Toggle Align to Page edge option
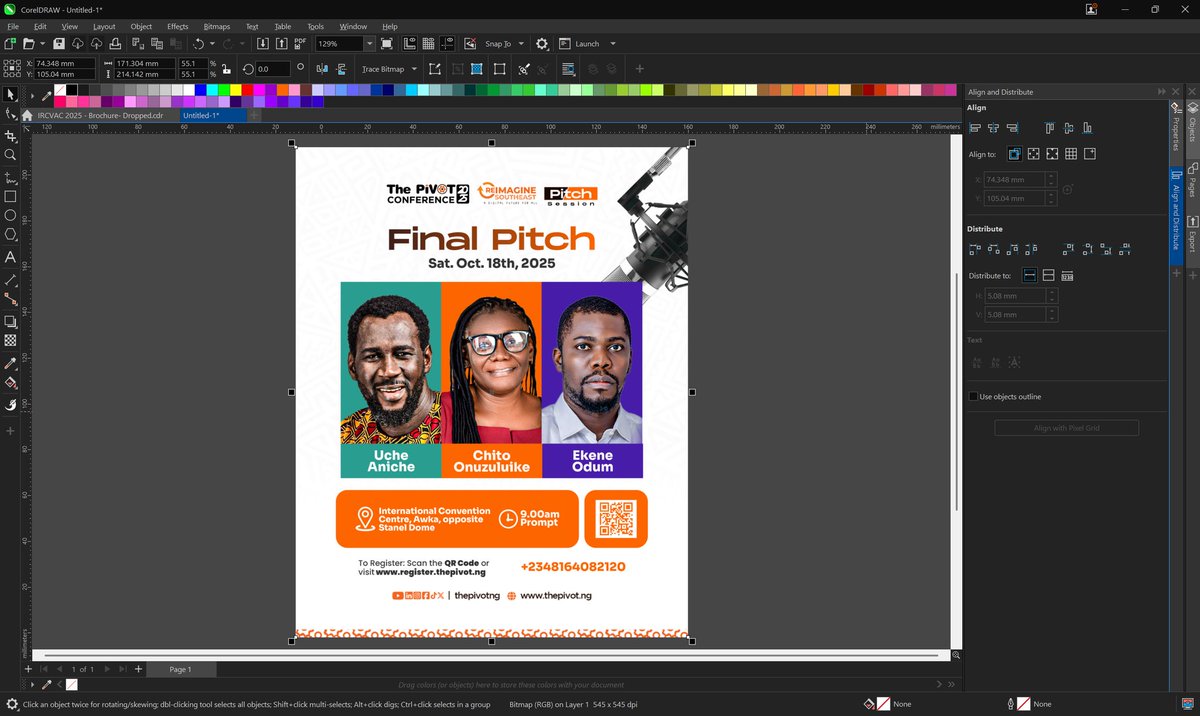Viewport: 1200px width, 716px height. pos(1033,154)
